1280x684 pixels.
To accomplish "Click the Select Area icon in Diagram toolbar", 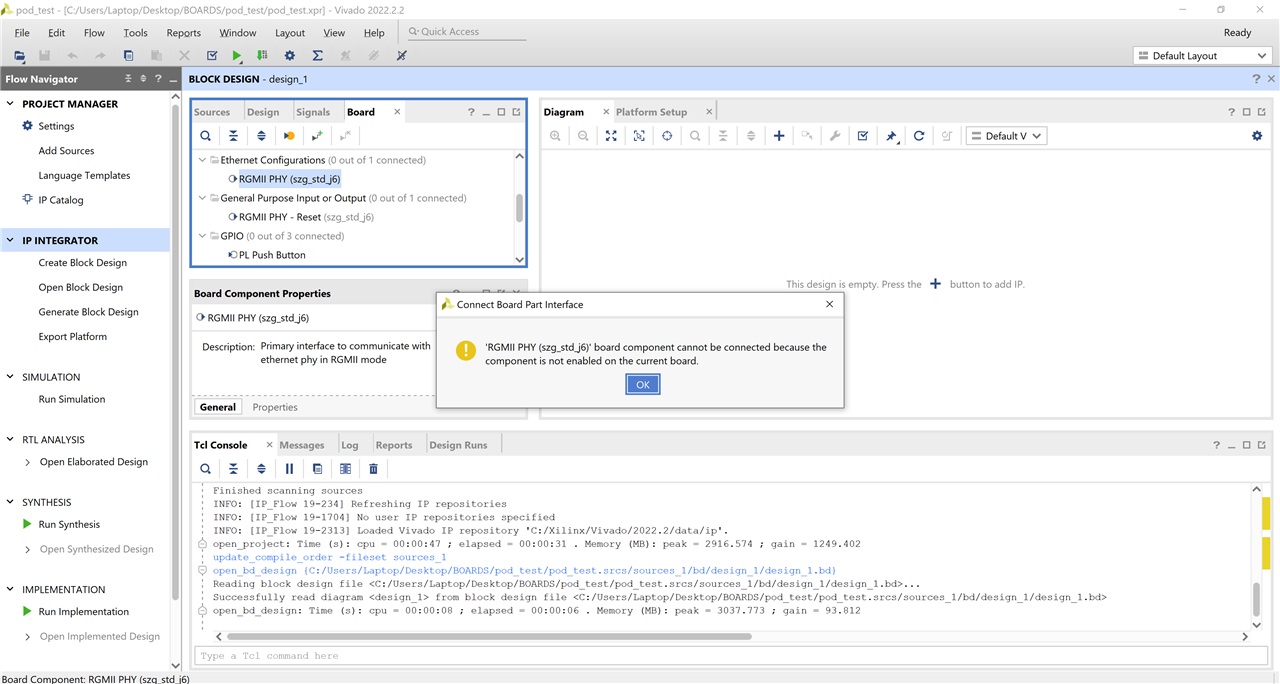I will (x=639, y=136).
